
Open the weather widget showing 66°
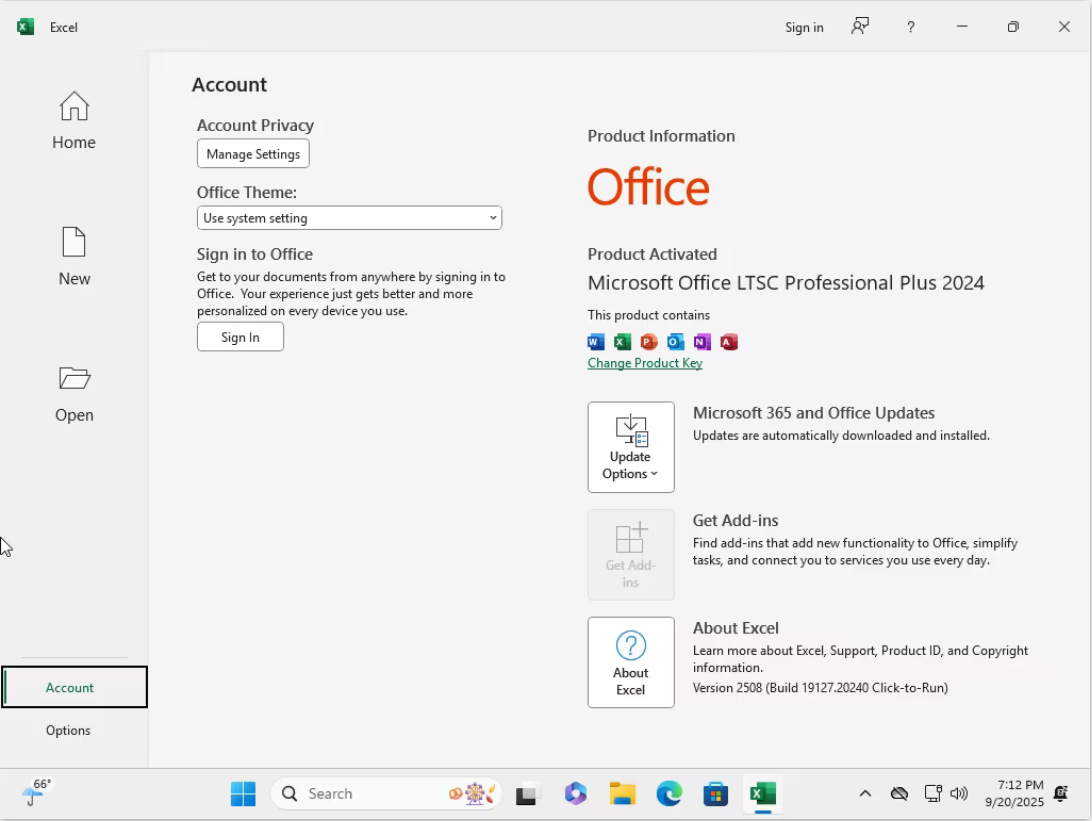tap(36, 792)
